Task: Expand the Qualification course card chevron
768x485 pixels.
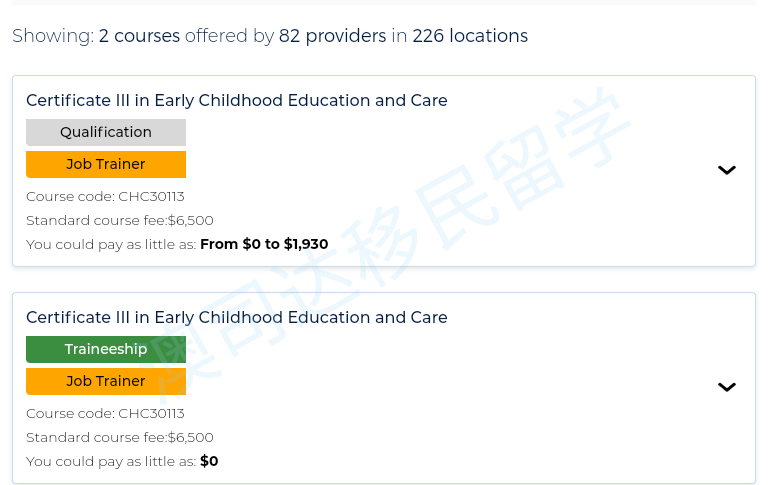Action: [x=727, y=170]
